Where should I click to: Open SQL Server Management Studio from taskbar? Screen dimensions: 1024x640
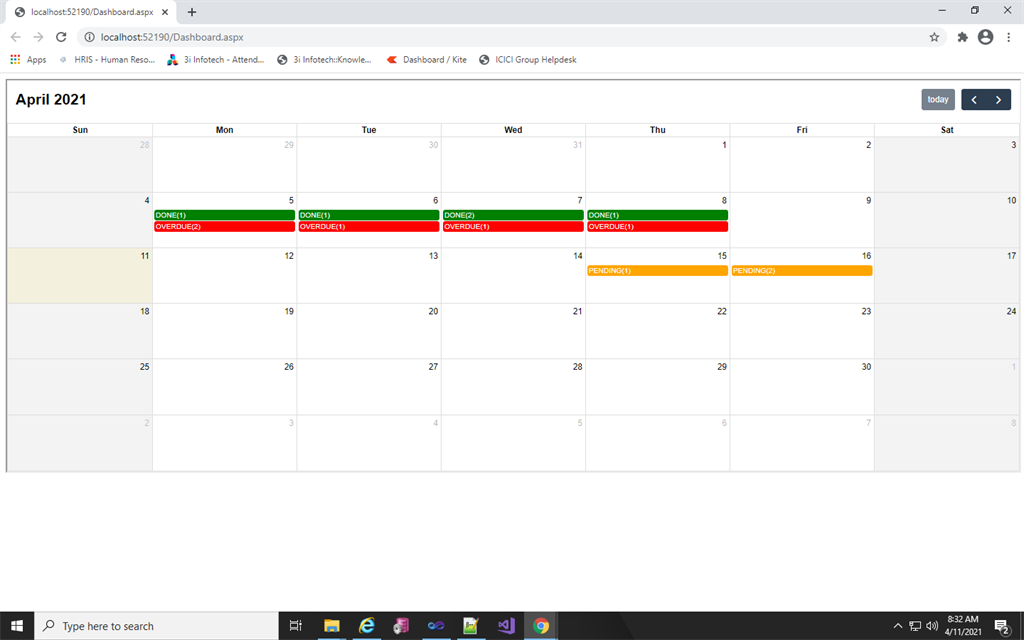point(401,626)
